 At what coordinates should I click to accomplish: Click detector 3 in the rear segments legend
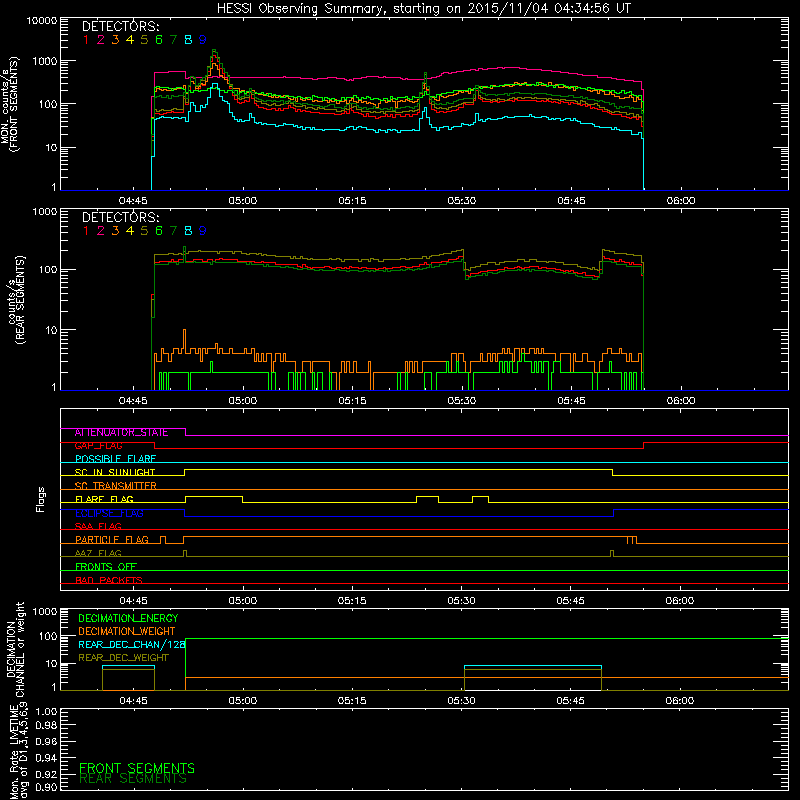point(115,231)
